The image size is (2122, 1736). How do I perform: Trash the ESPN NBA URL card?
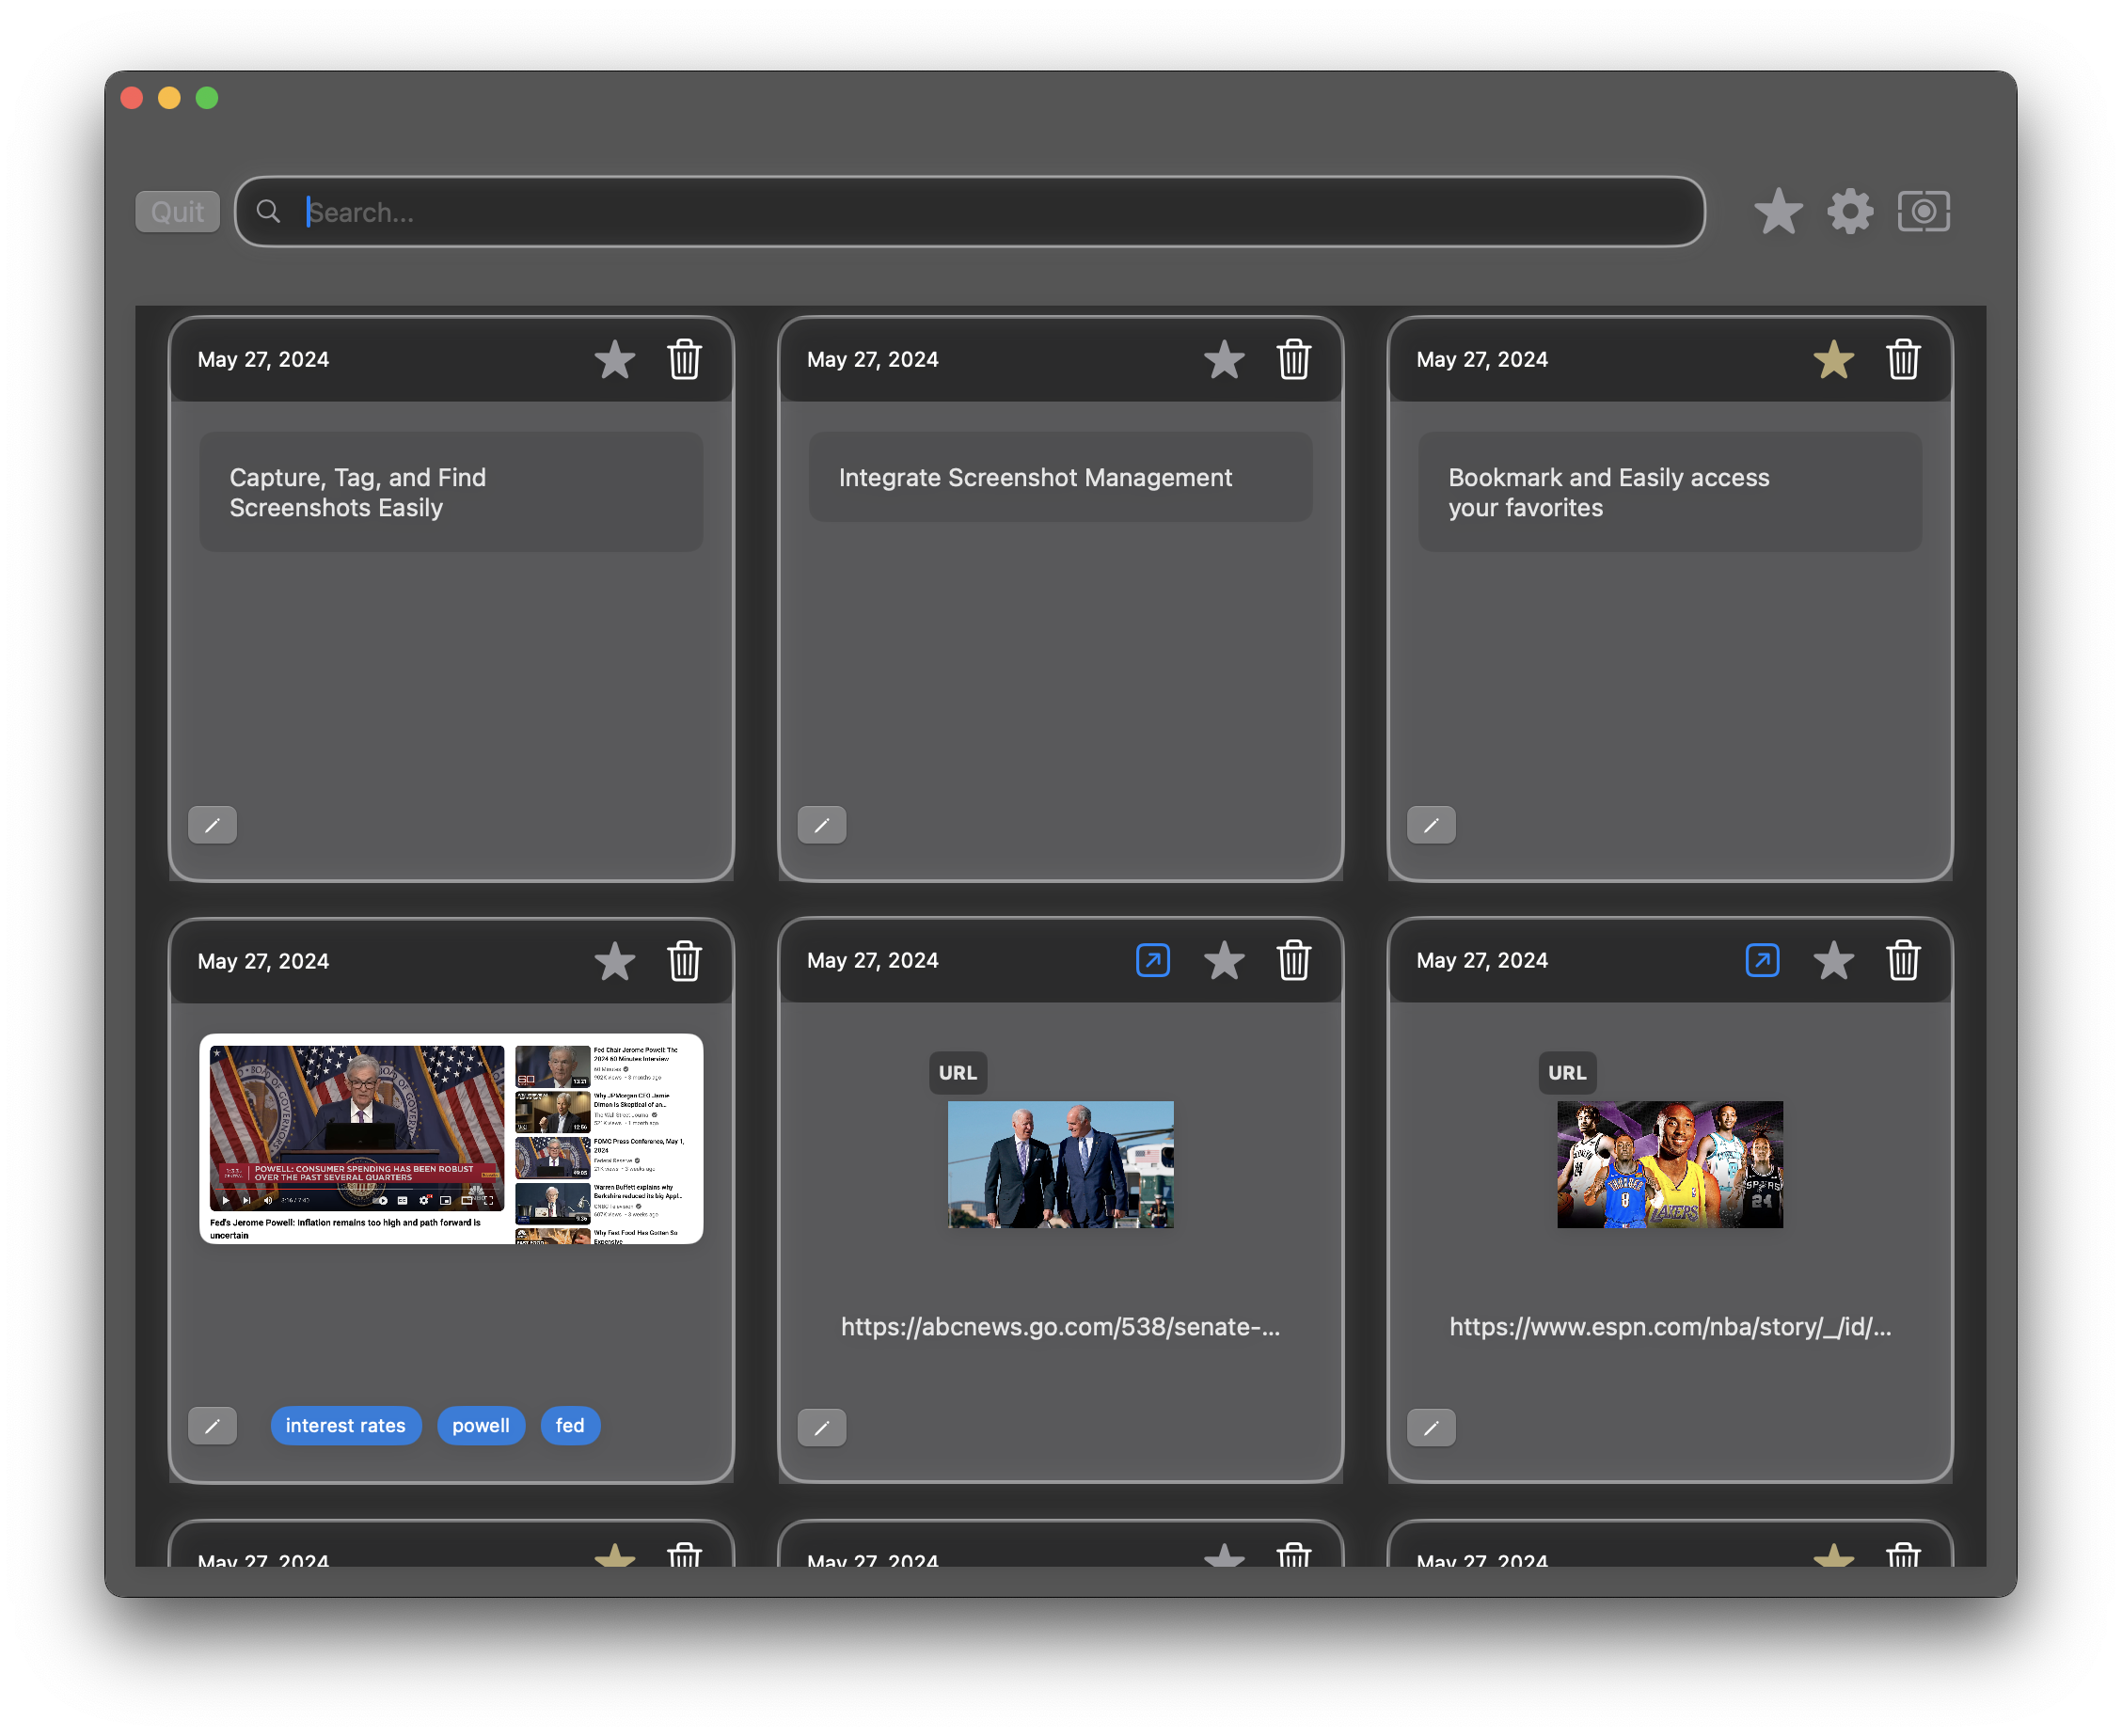pos(1902,961)
